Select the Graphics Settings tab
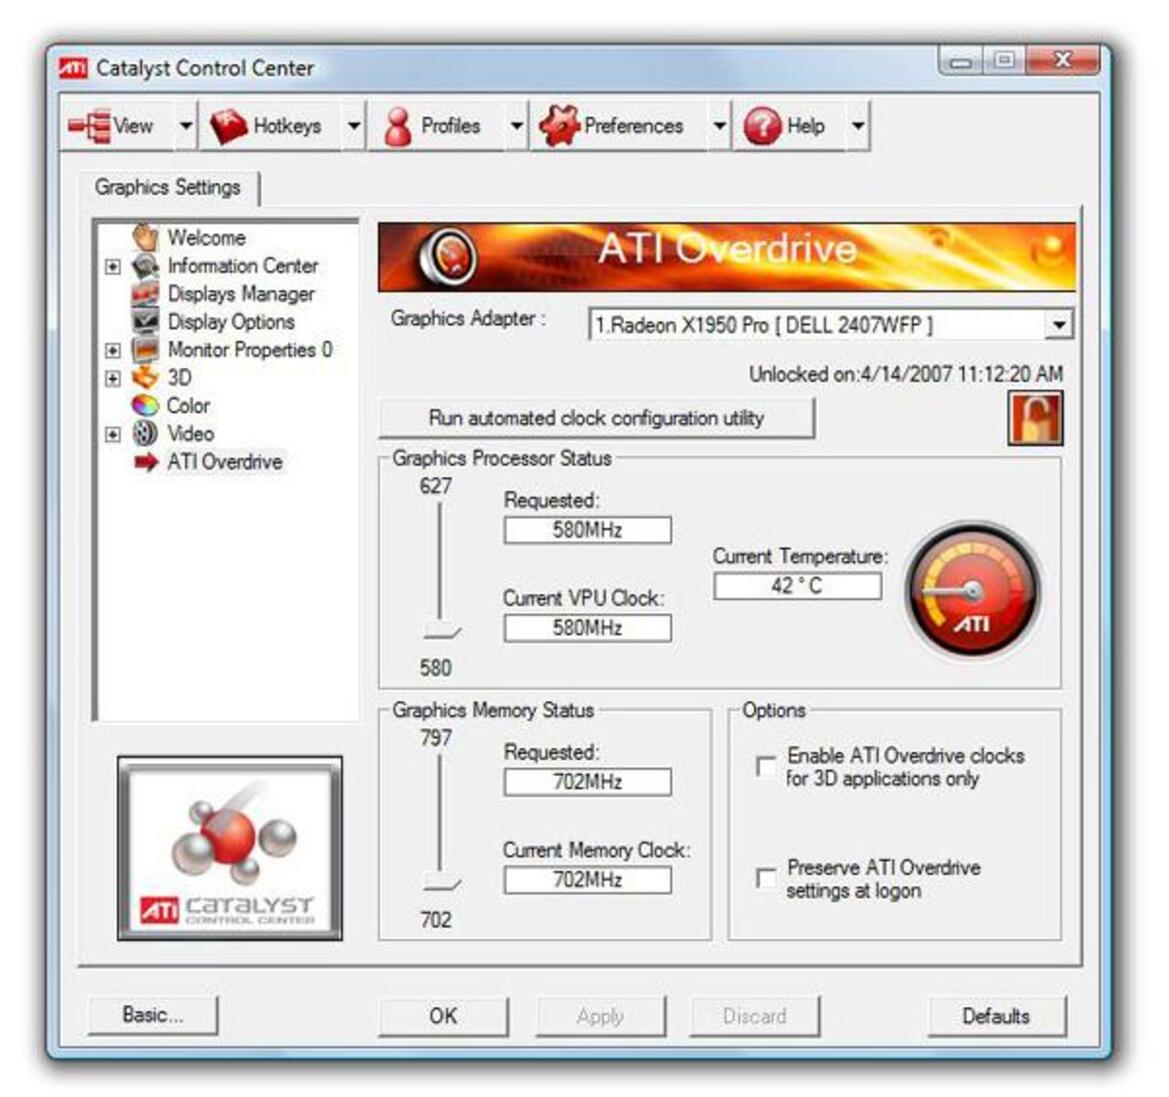This screenshot has width=1169, height=1097. (168, 187)
